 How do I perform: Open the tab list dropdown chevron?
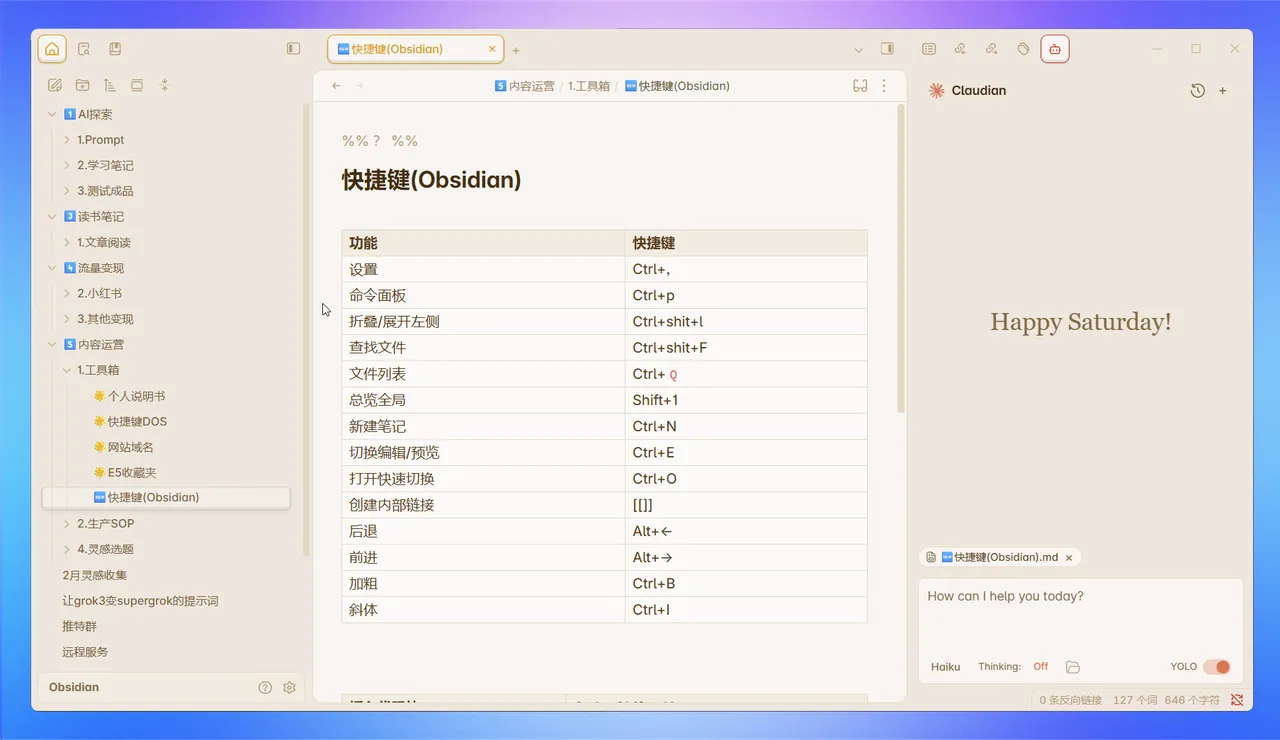point(859,50)
